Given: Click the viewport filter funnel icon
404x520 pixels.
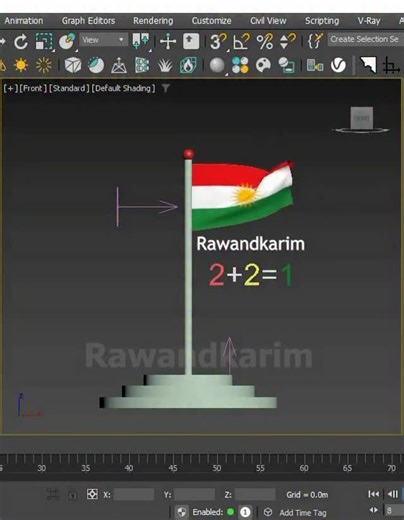Looking at the screenshot, I should click(166, 88).
